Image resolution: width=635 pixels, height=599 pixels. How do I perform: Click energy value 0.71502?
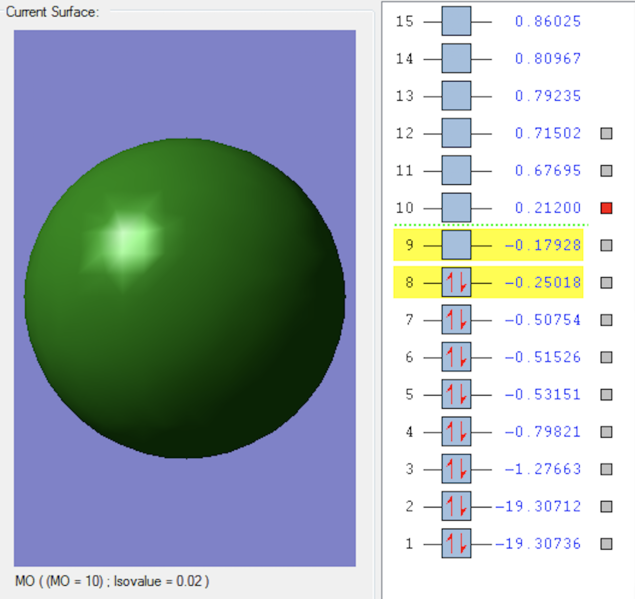point(548,133)
